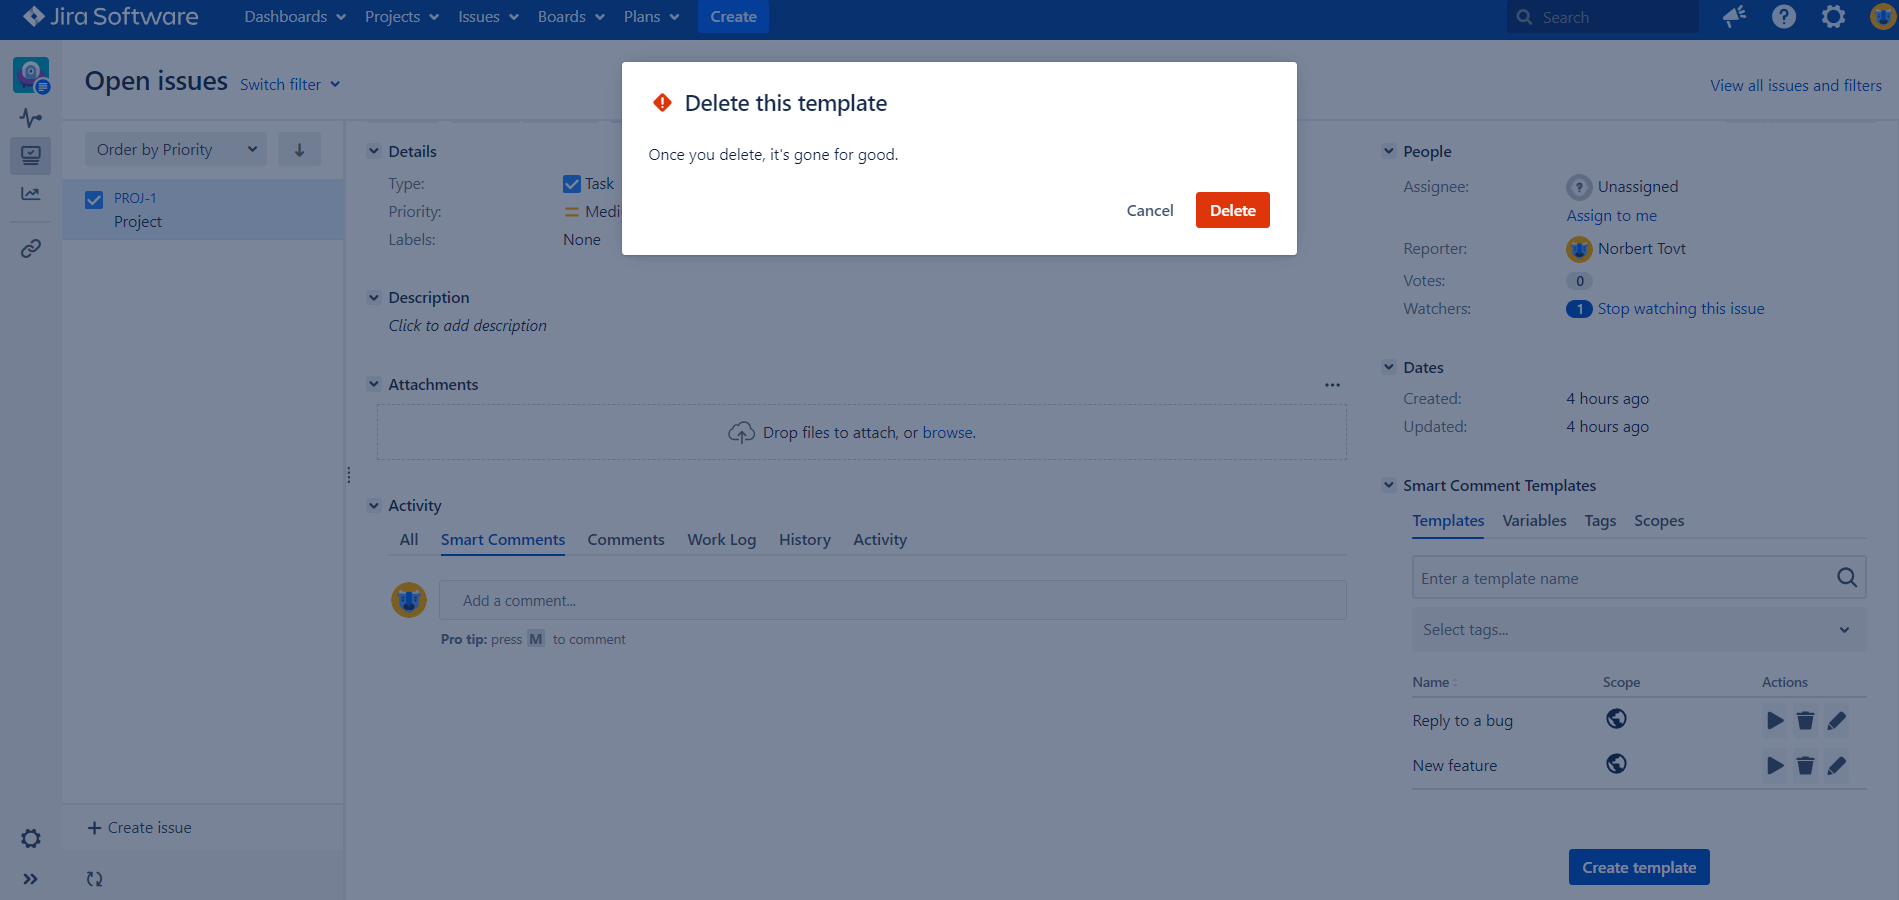The width and height of the screenshot is (1899, 900).
Task: Open the notifications megaphone icon
Action: click(x=1734, y=17)
